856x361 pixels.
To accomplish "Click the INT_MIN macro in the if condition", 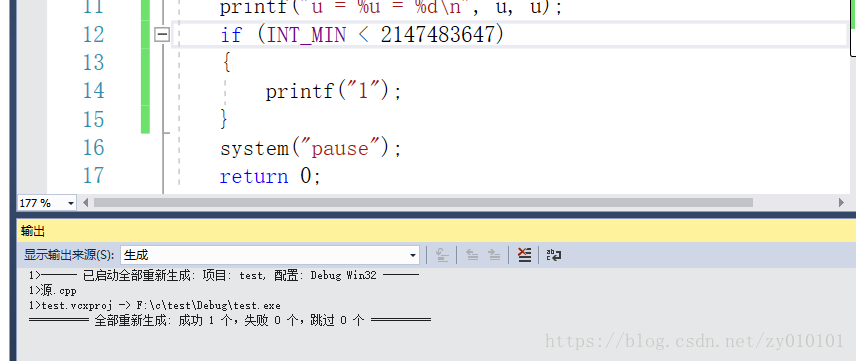I will (306, 35).
